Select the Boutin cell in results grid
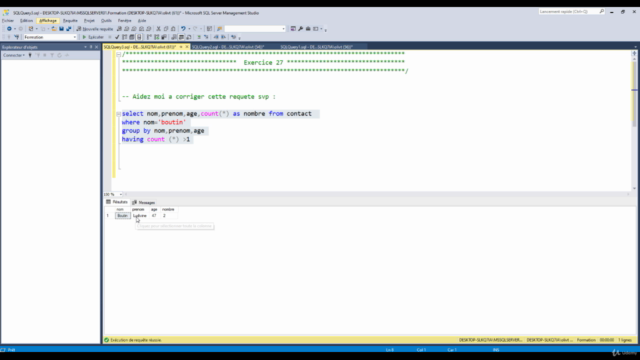This screenshot has height=360, width=640. click(x=122, y=216)
